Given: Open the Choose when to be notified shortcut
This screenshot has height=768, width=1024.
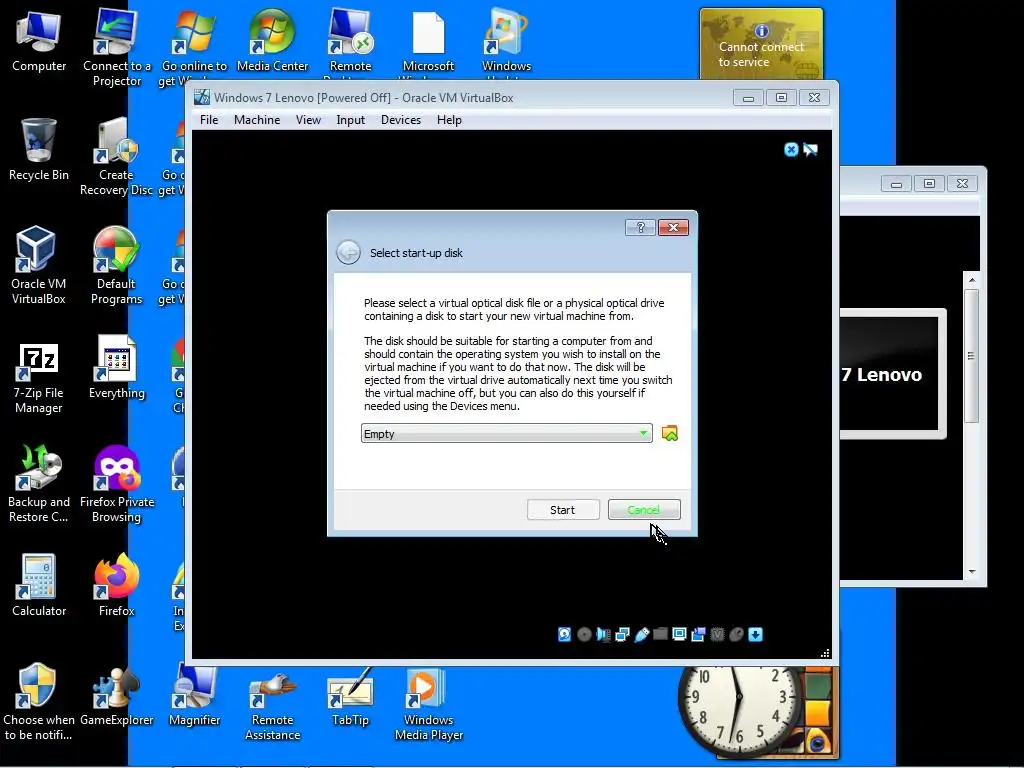Looking at the screenshot, I should 38,703.
